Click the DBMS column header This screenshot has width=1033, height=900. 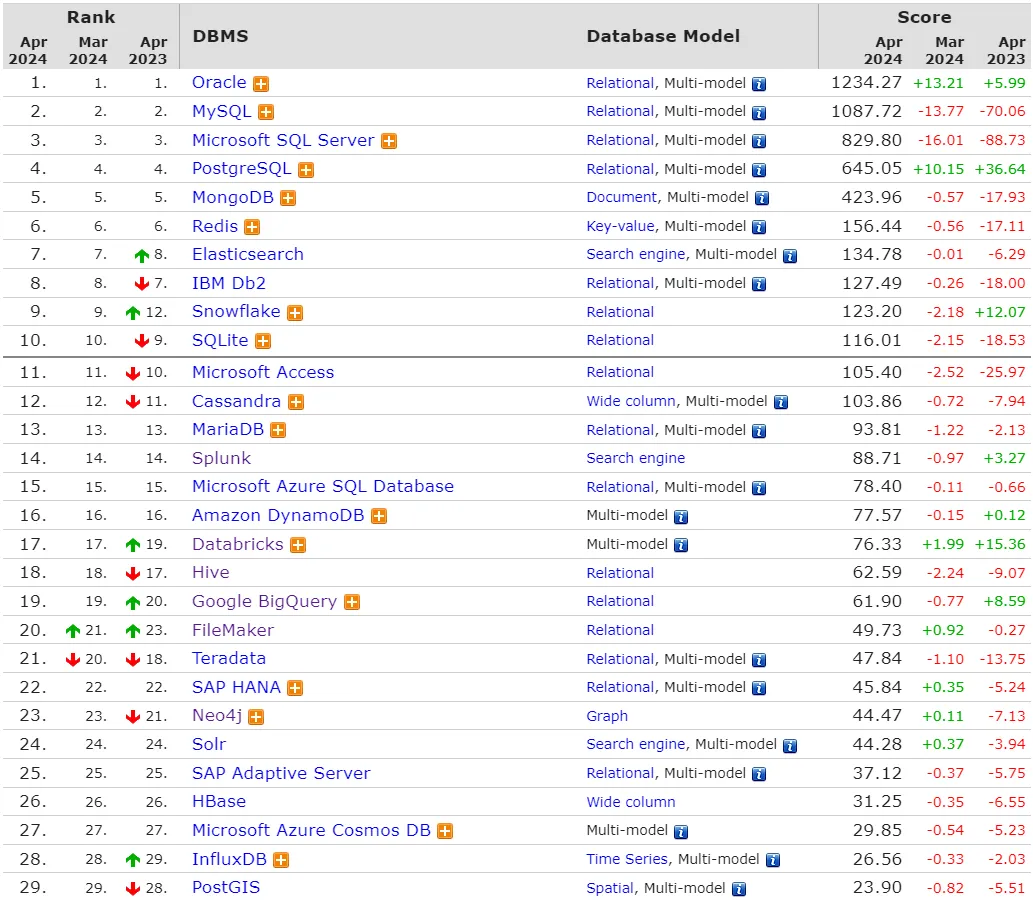pos(220,36)
